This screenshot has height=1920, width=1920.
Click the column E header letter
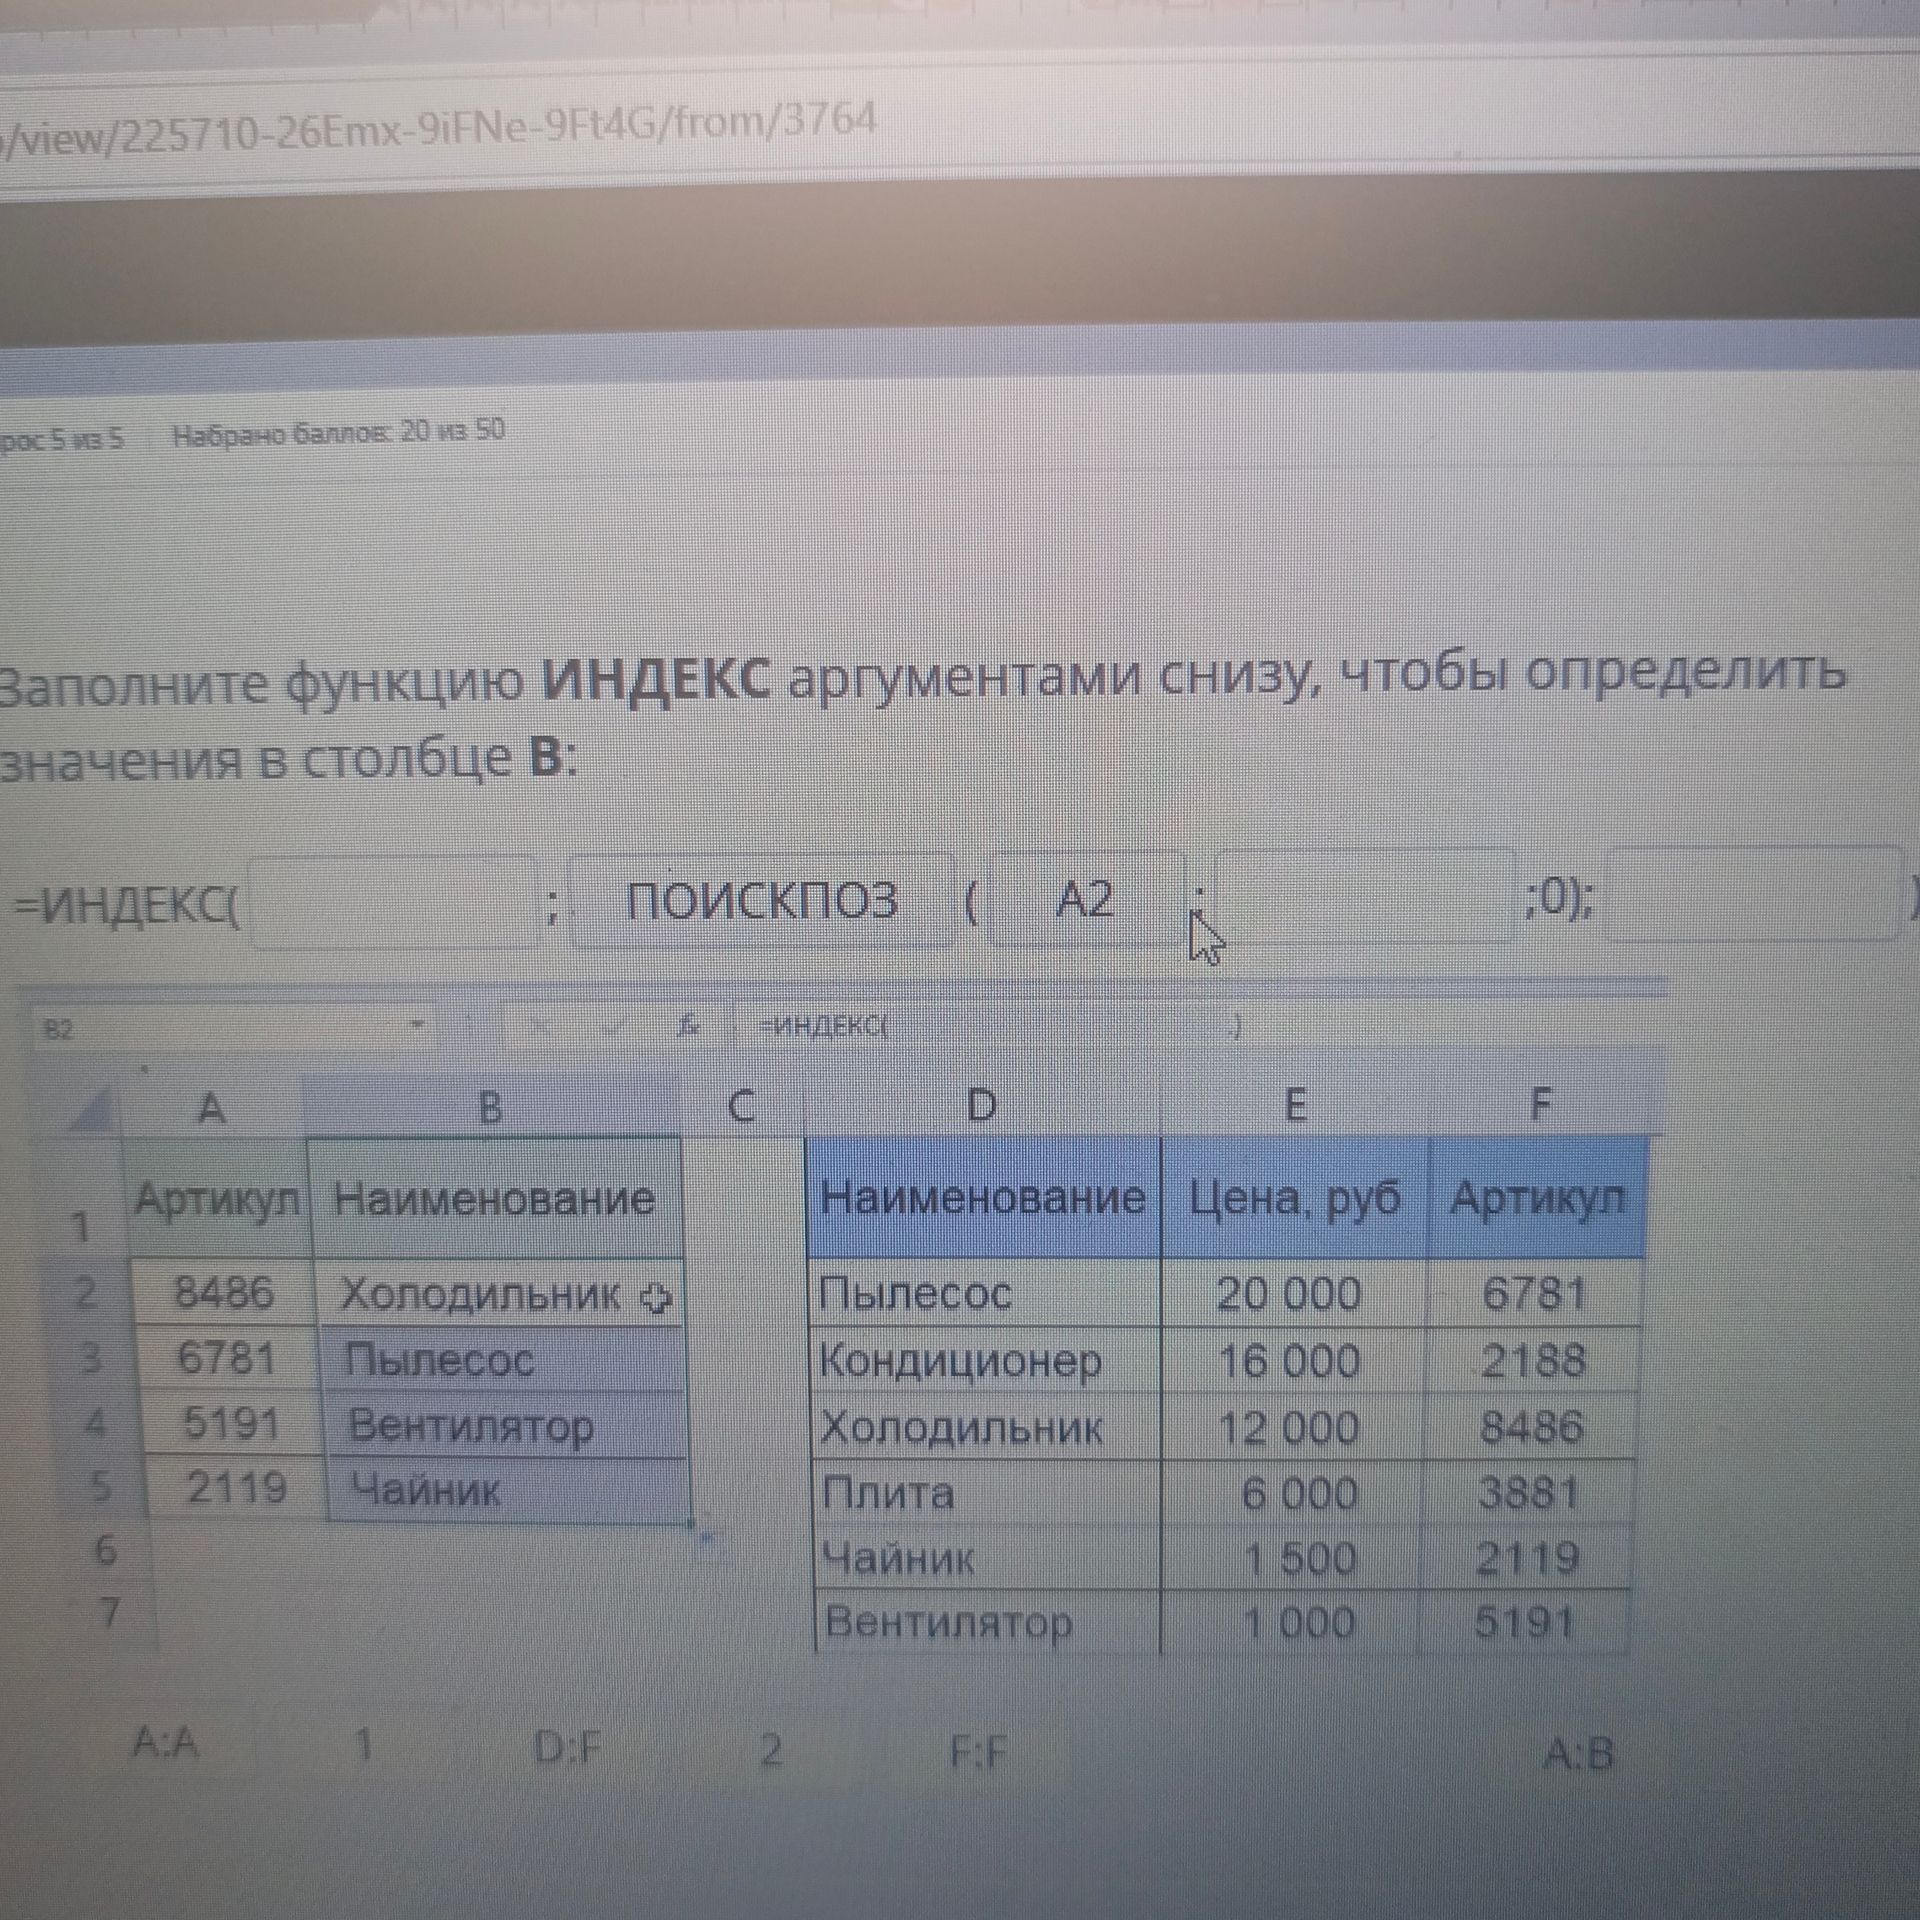click(x=1294, y=1105)
